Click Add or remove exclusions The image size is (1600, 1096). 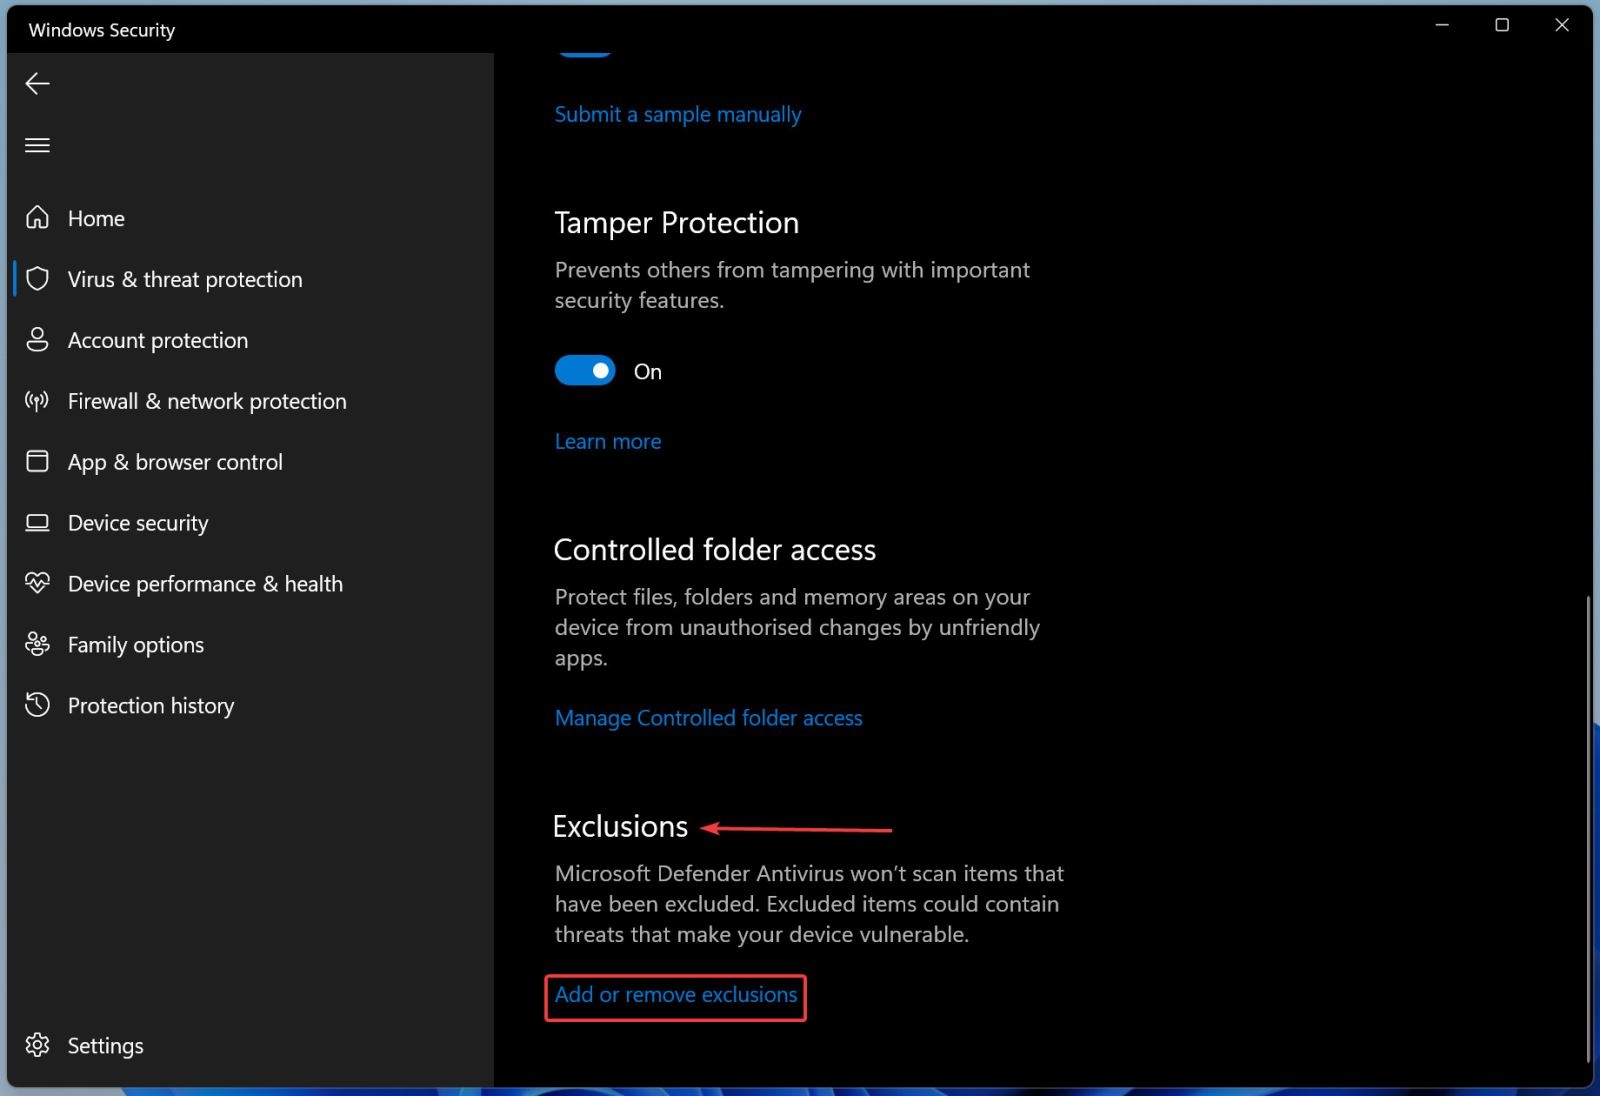click(x=675, y=995)
